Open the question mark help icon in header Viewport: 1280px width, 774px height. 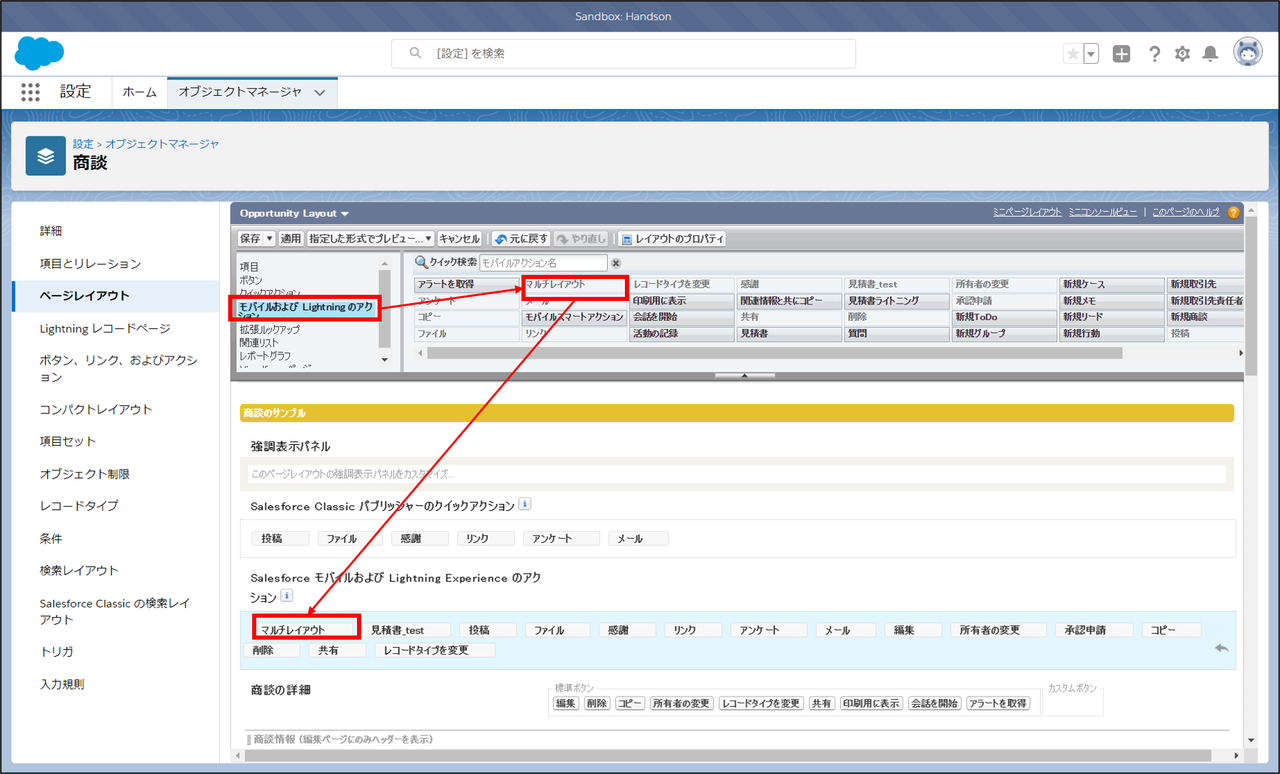(1154, 54)
